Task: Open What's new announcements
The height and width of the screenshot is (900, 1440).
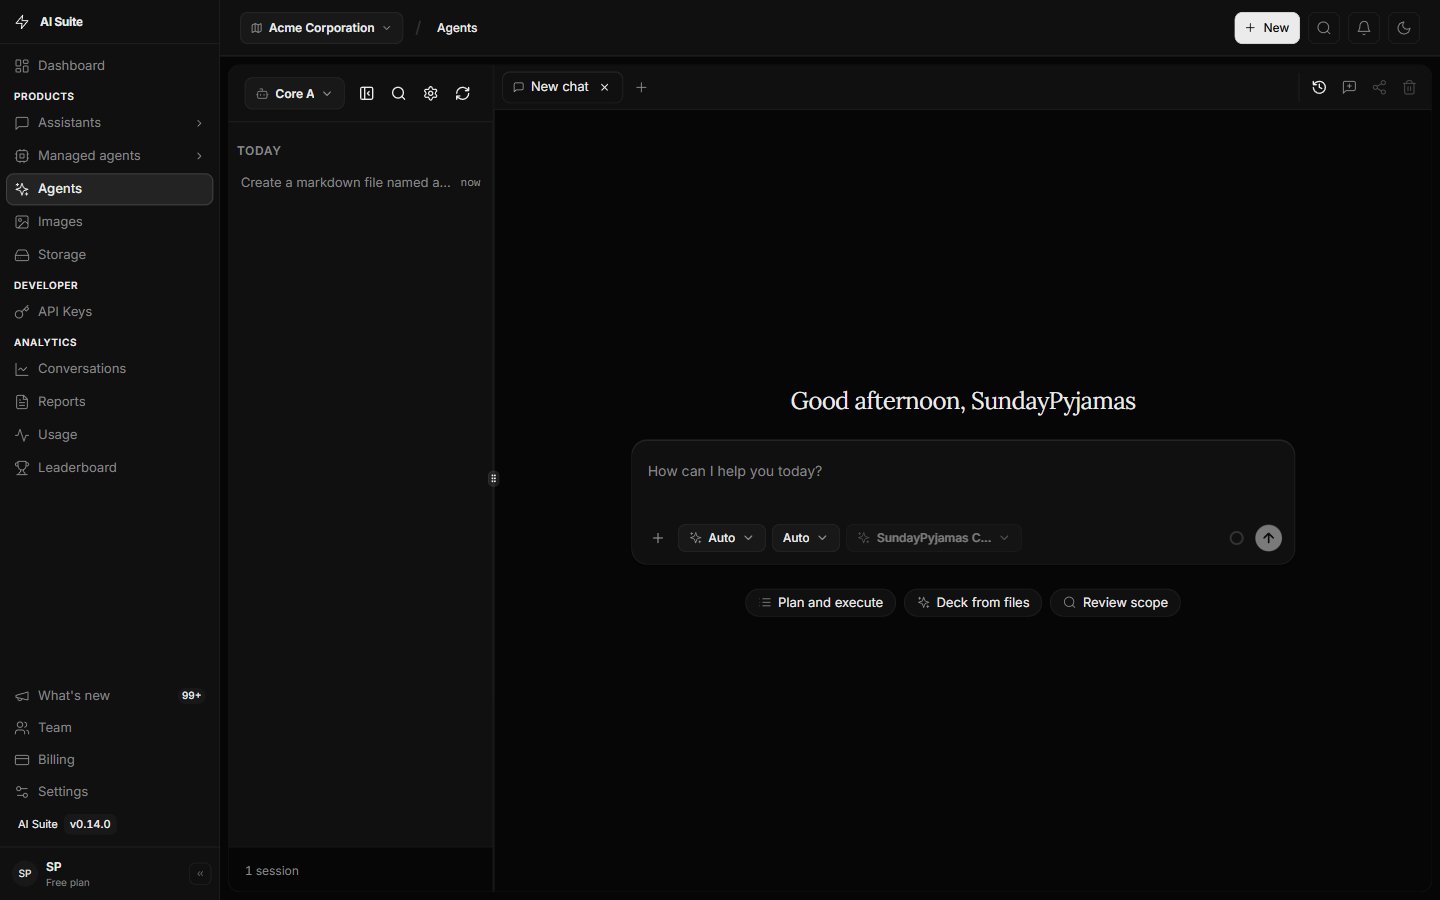Action: [110, 696]
